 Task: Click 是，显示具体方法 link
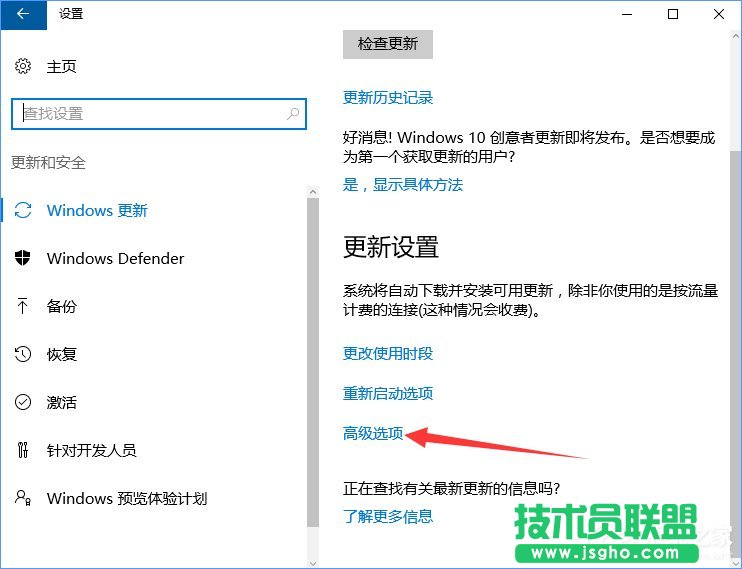[403, 185]
